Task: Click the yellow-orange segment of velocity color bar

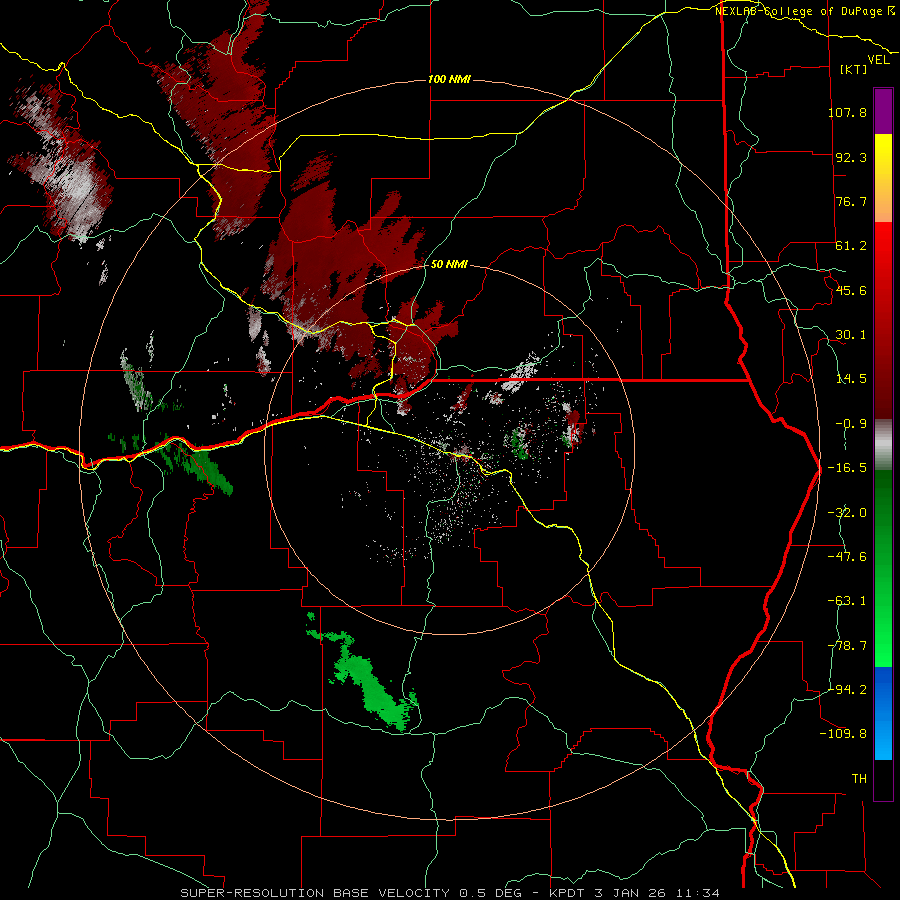Action: [883, 178]
